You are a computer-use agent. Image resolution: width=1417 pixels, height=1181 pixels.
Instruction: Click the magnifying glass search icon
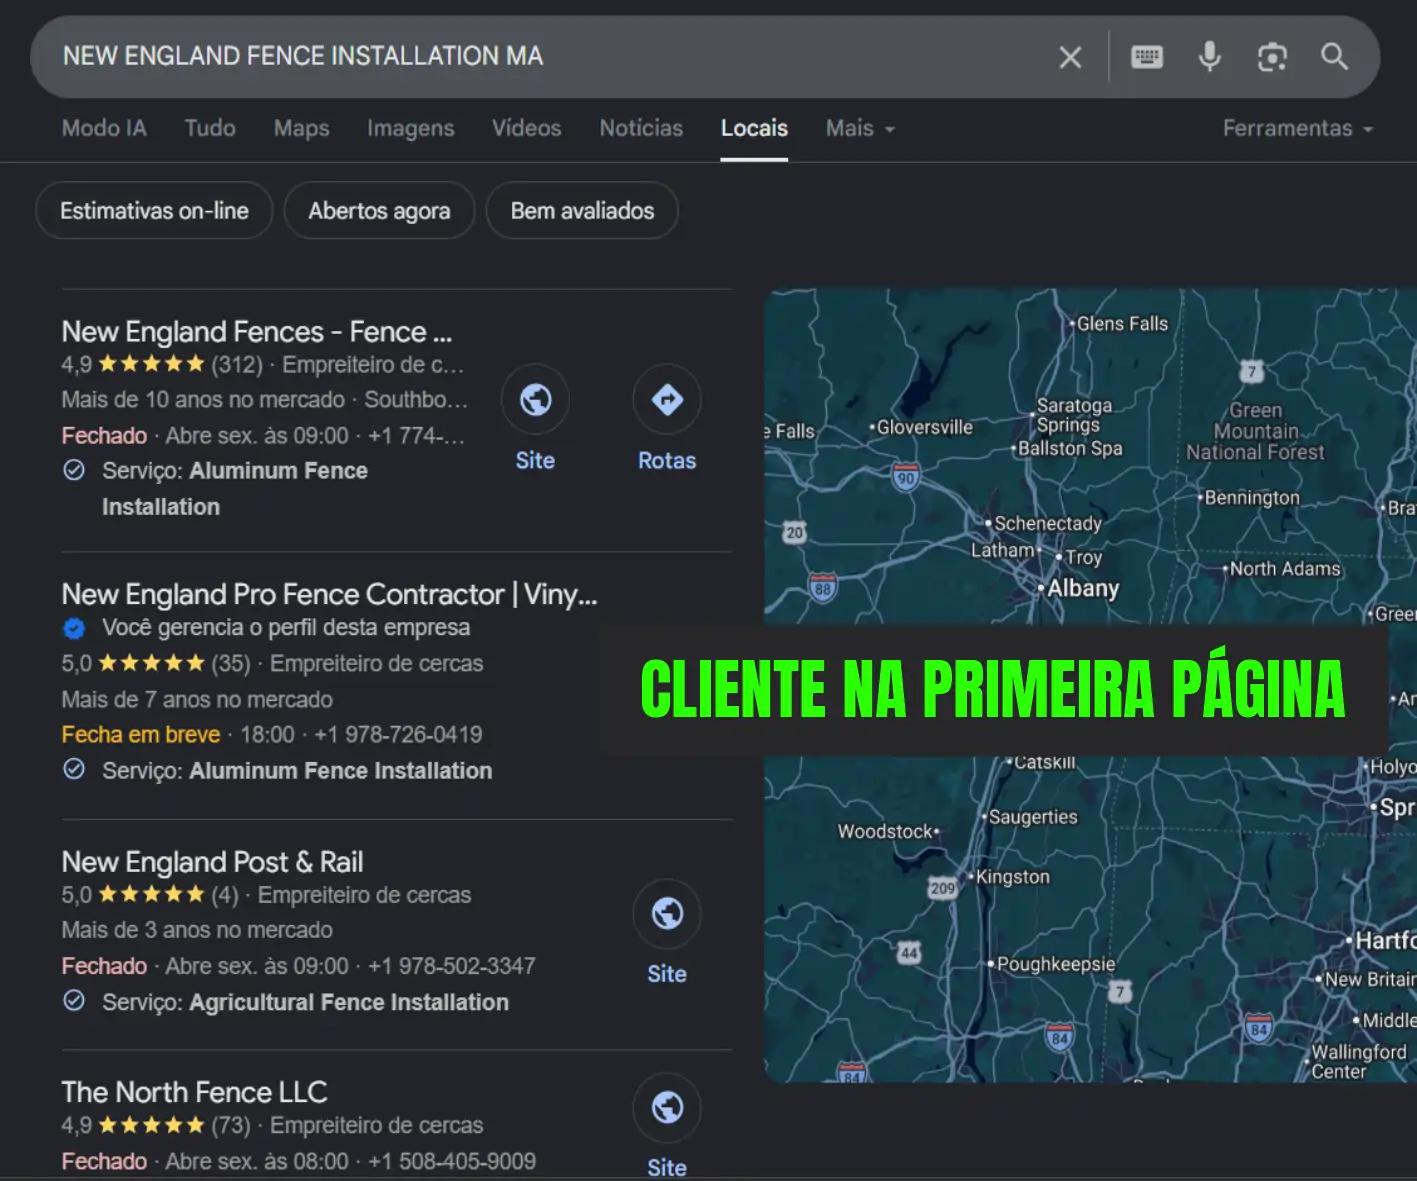pyautogui.click(x=1334, y=56)
